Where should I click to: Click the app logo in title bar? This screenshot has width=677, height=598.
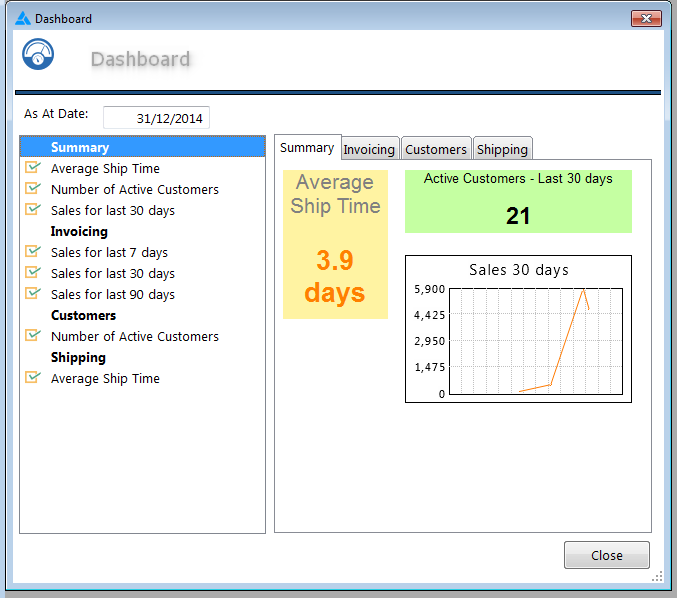pyautogui.click(x=23, y=18)
